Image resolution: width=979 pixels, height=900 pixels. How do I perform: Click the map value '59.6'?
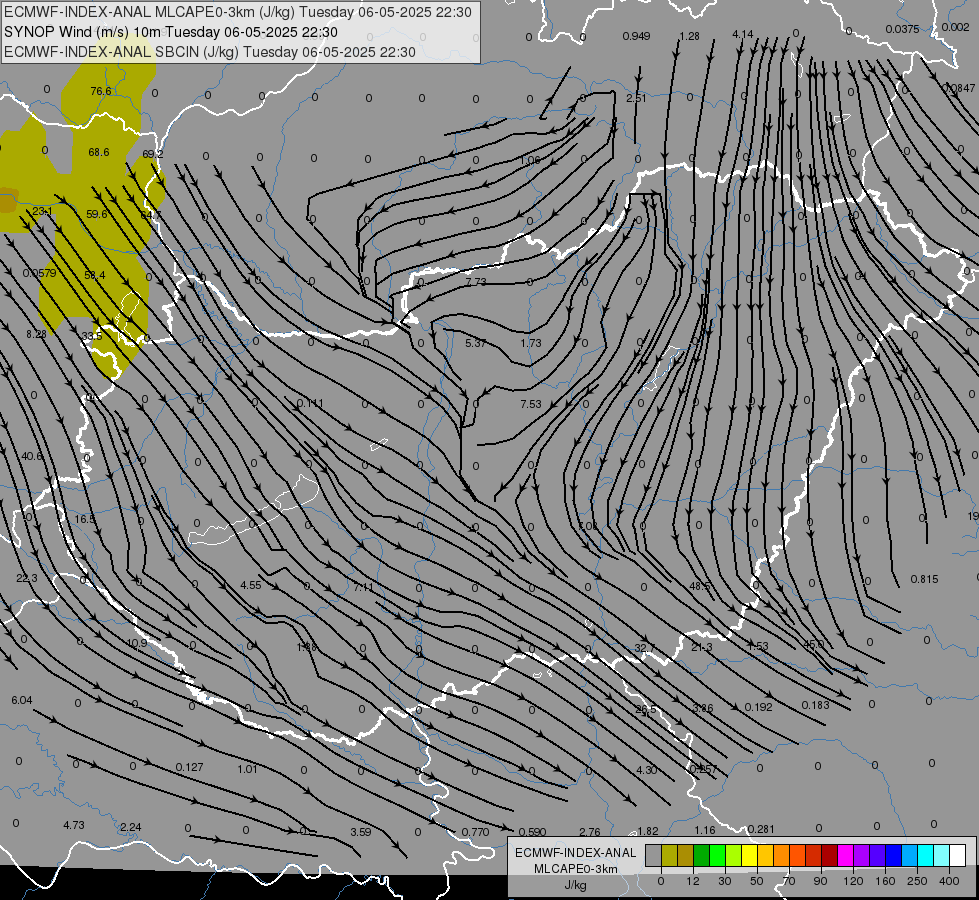pos(97,214)
